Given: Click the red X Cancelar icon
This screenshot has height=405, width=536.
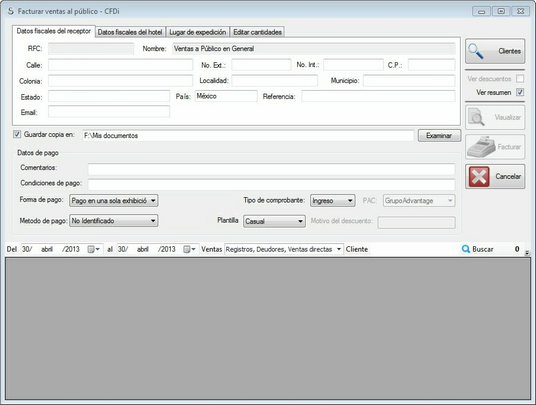Looking at the screenshot, I should pos(479,177).
